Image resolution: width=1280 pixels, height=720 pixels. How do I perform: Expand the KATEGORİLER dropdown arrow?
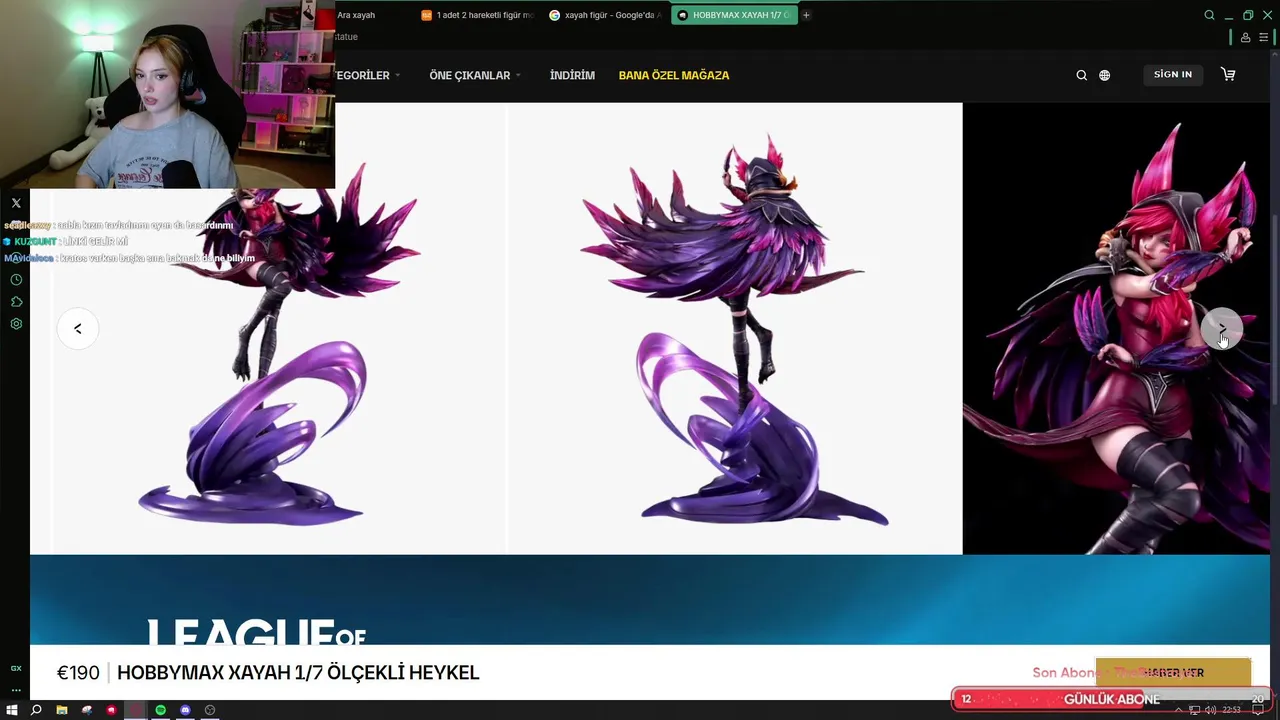click(x=397, y=75)
